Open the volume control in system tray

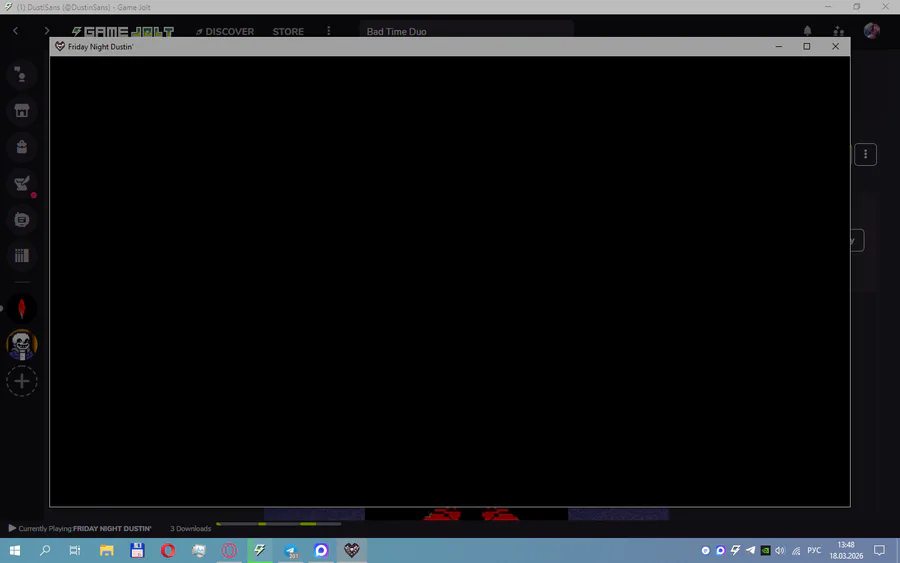780,550
